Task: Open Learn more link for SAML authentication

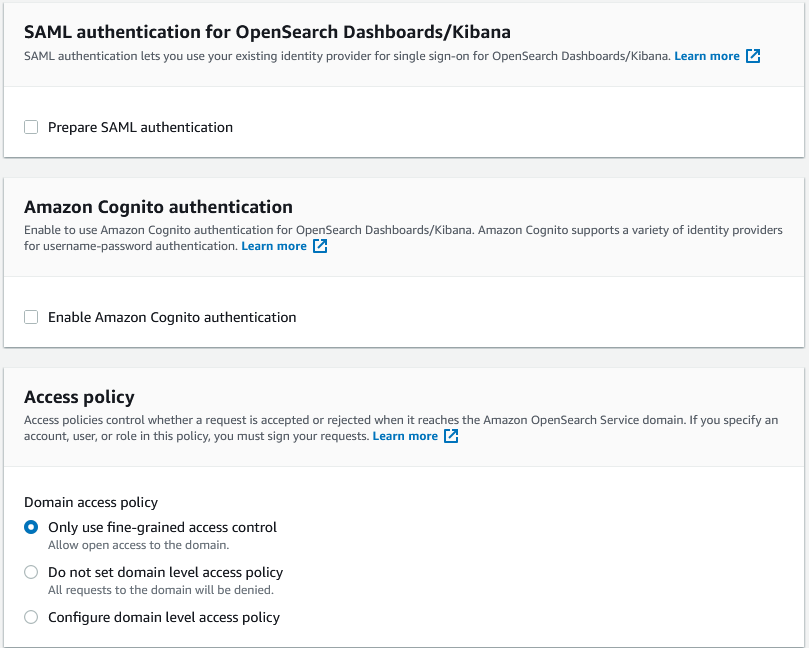Action: 706,56
